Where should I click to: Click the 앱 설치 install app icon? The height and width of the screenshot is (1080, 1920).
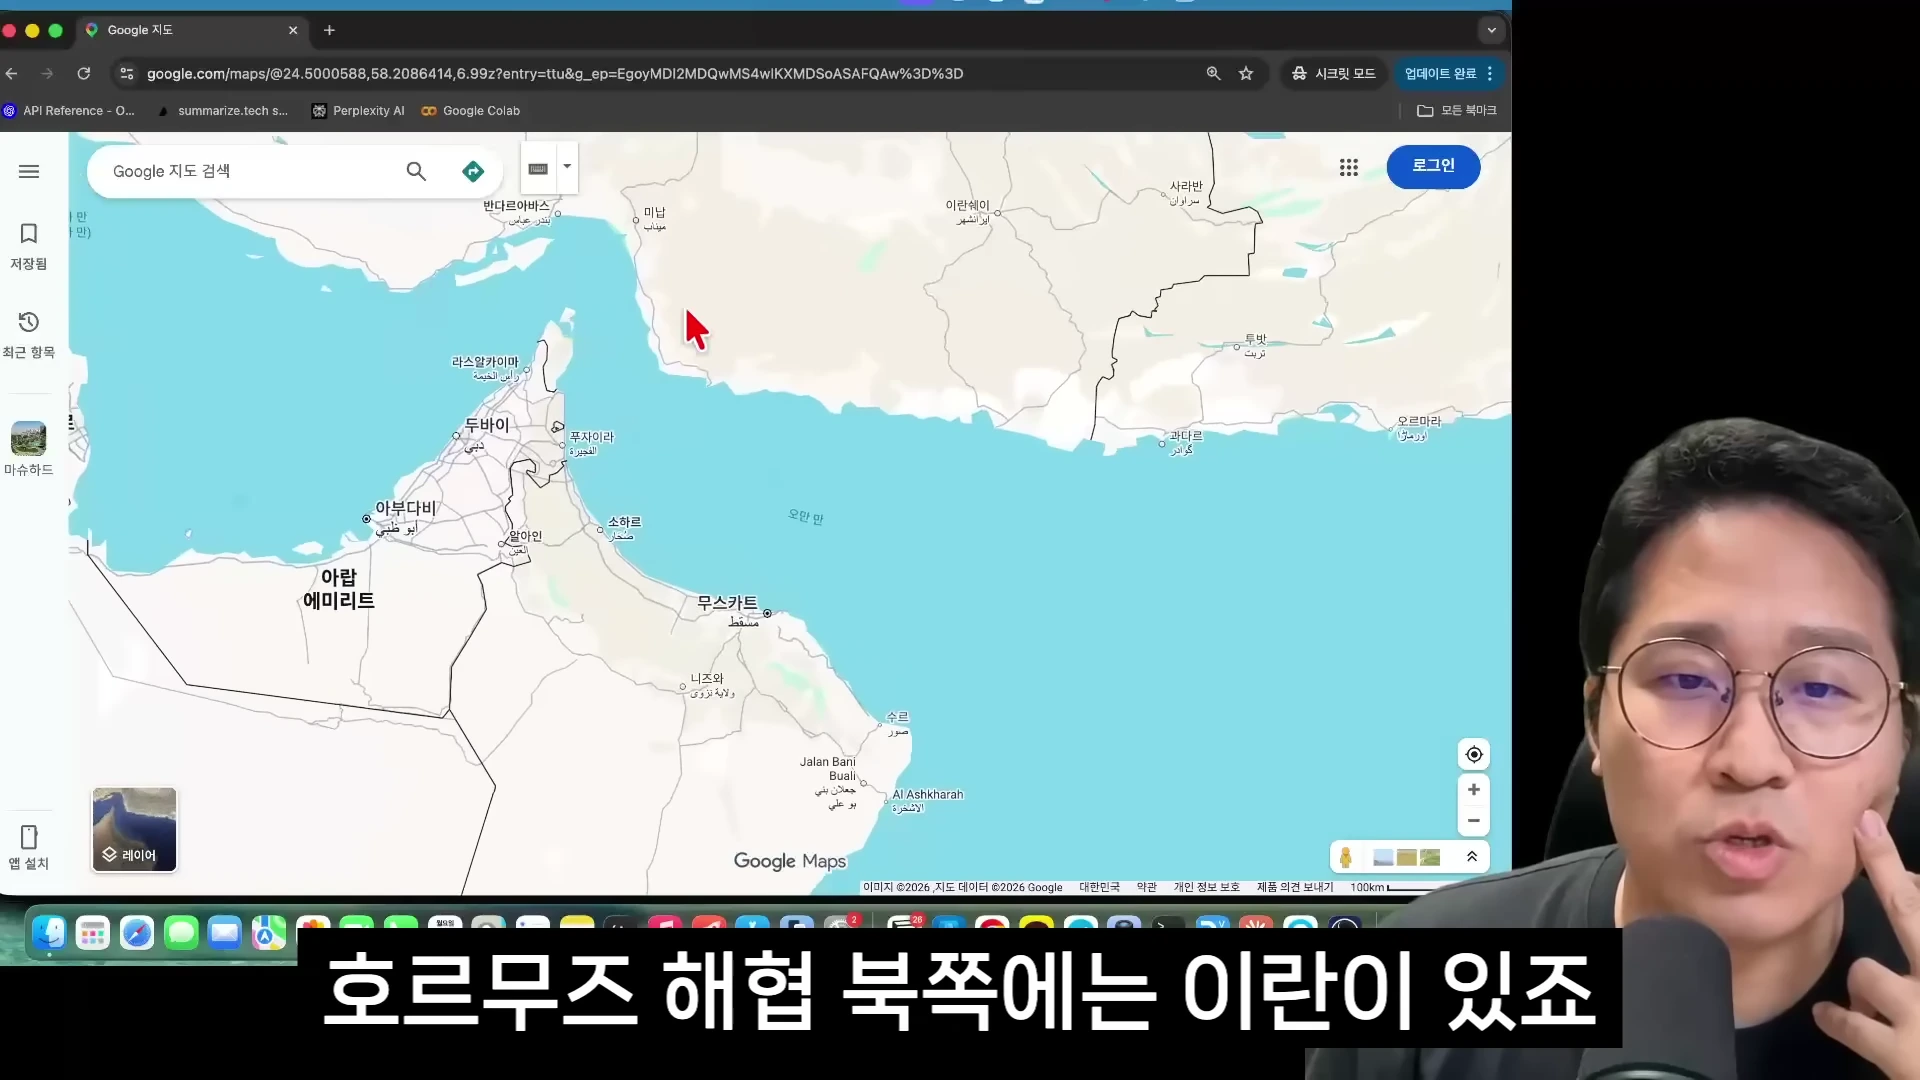[29, 847]
